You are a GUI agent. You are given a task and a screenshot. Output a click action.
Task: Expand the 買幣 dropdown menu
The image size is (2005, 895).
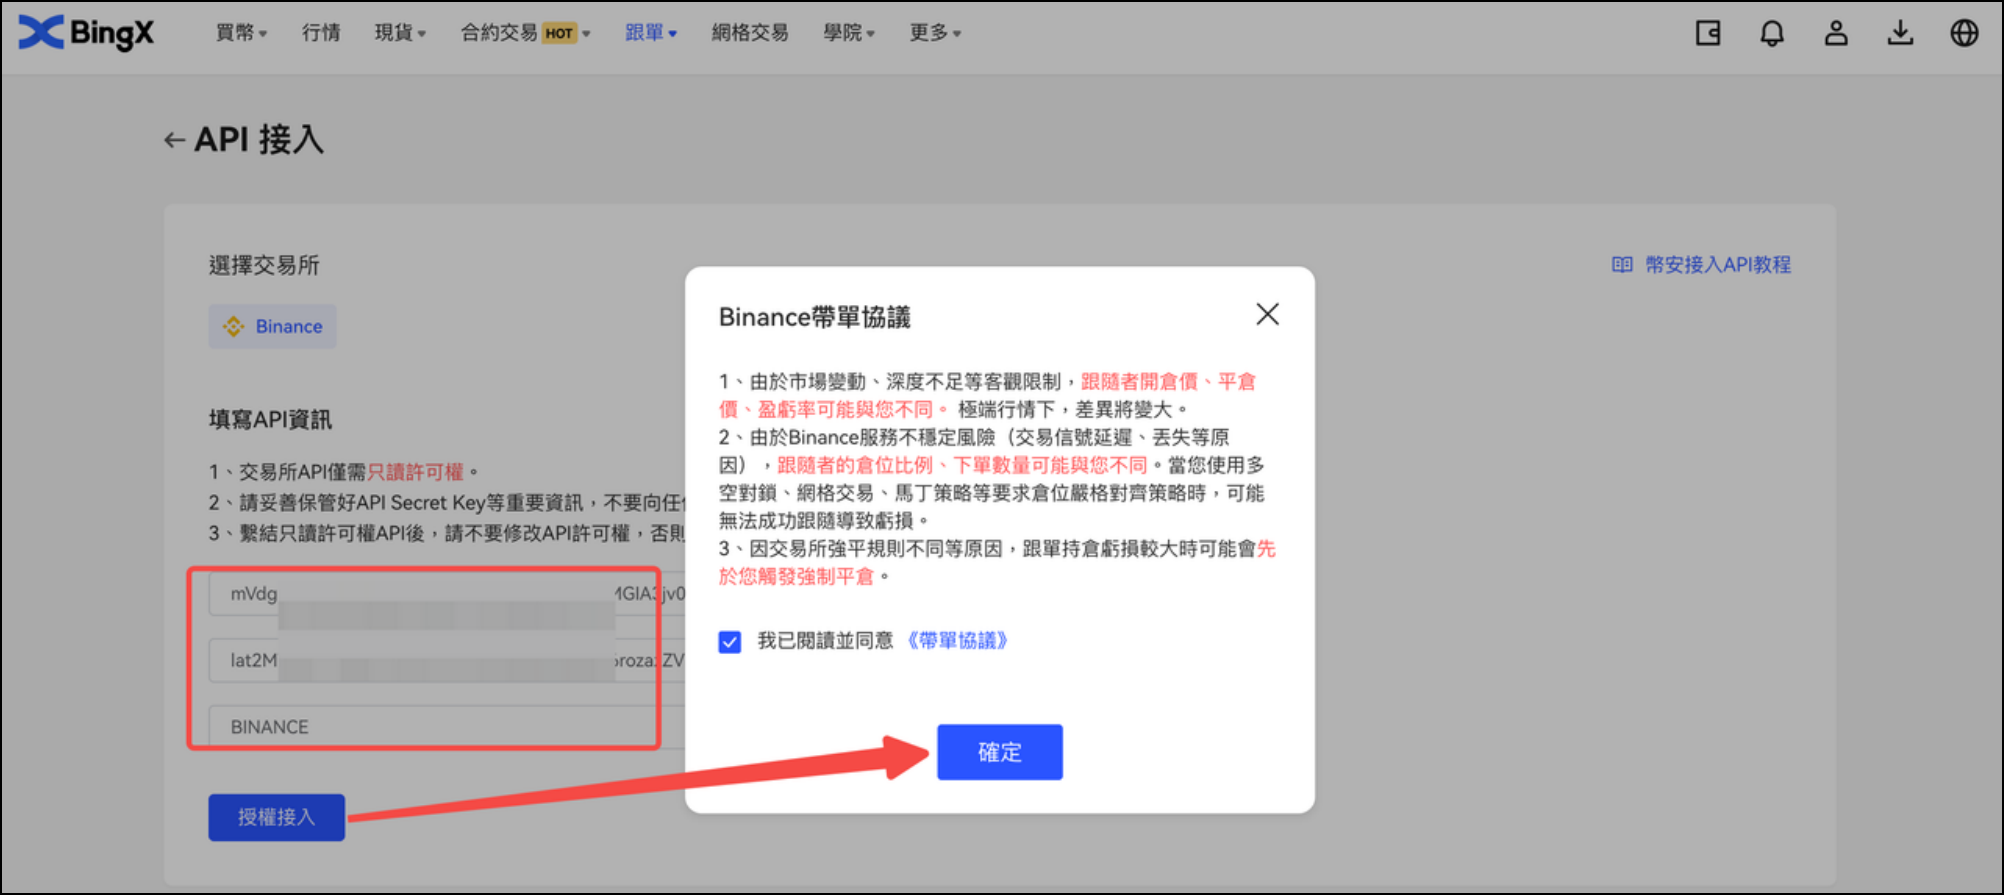pyautogui.click(x=241, y=33)
